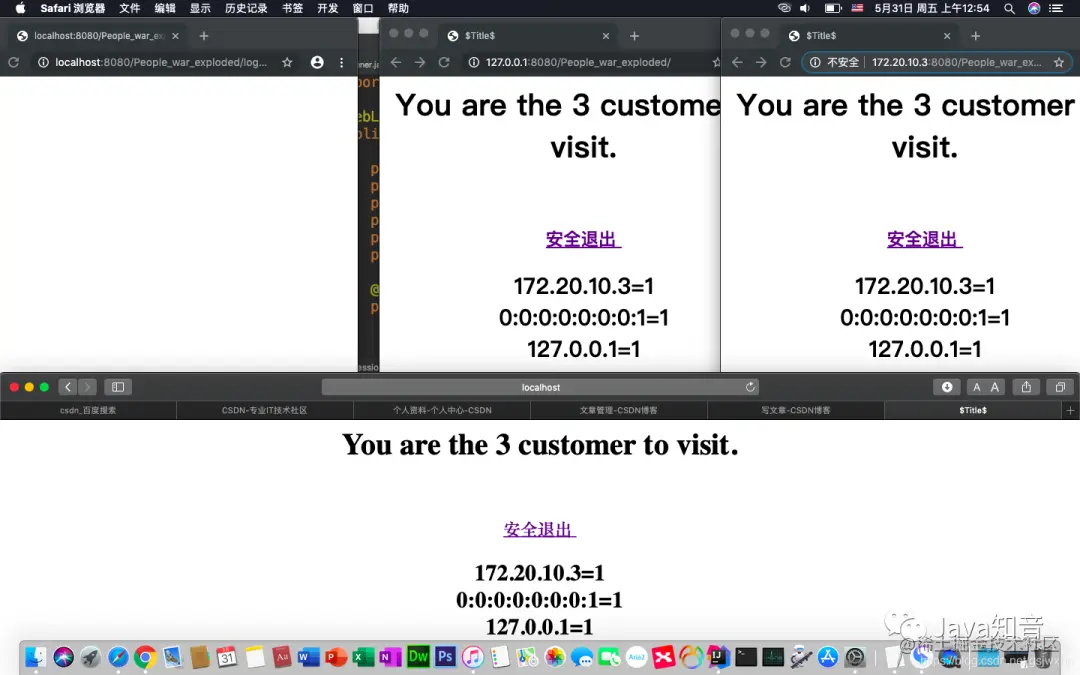Open the 个人资料-个人中心-CSDN tab

(x=442, y=411)
